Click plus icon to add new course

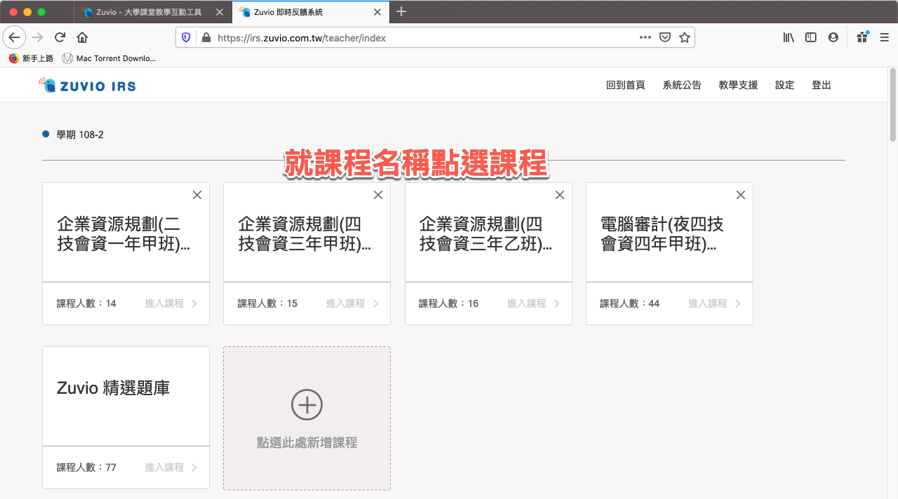(307, 405)
